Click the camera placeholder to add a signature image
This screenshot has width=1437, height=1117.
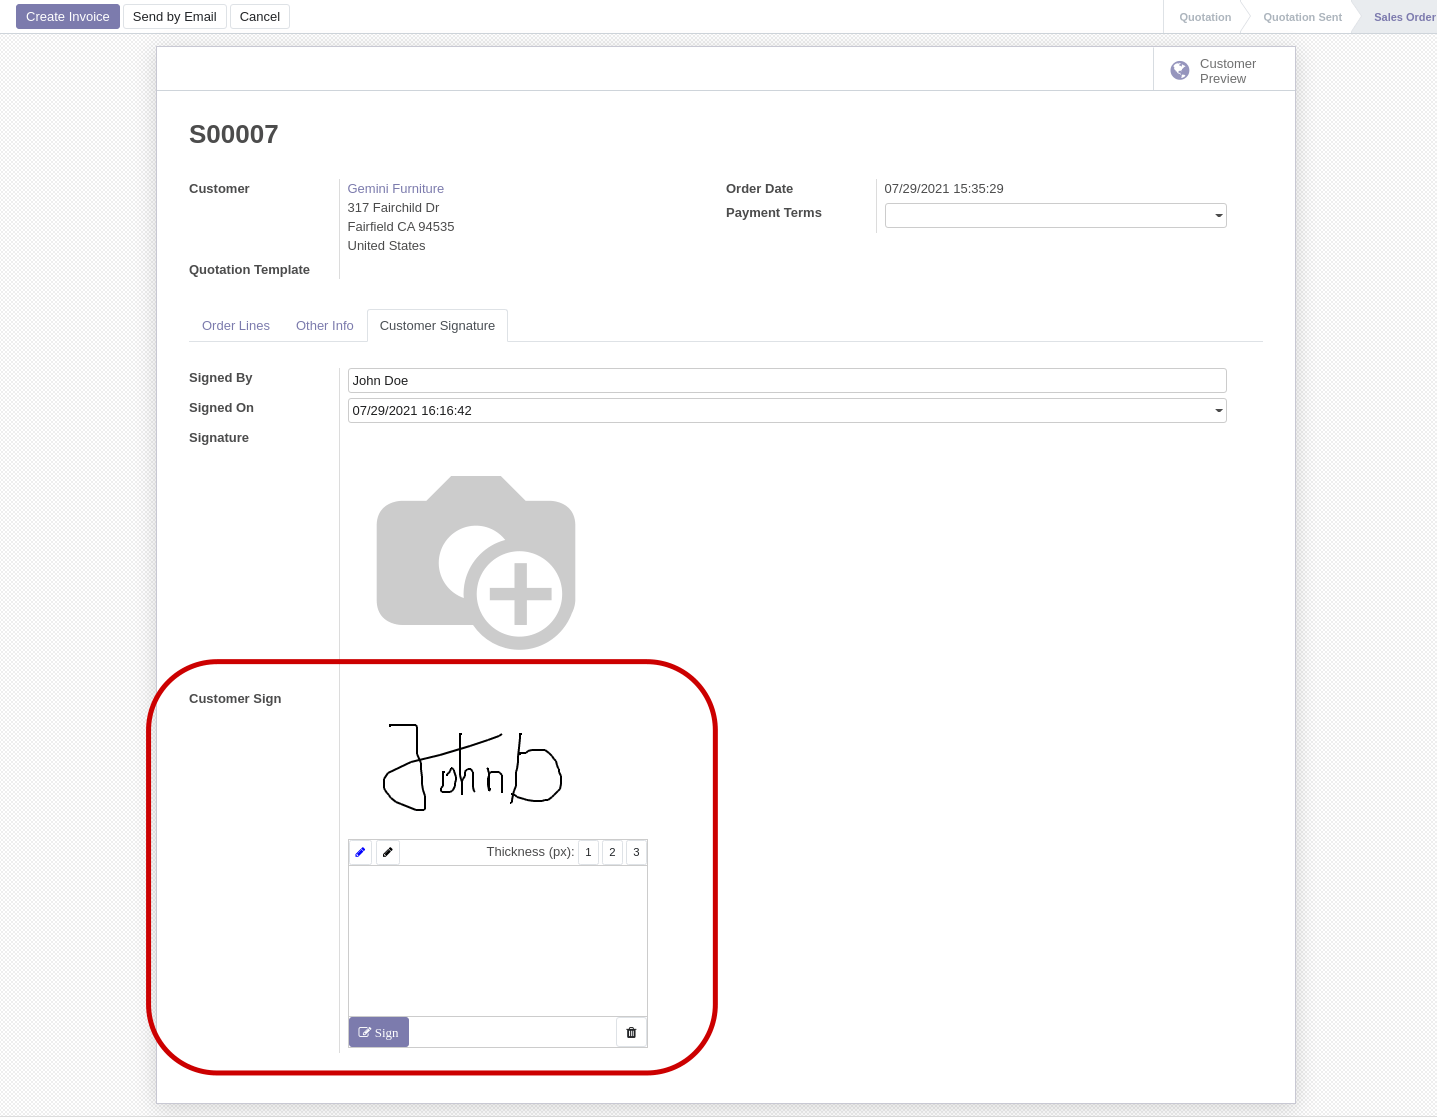(x=476, y=562)
